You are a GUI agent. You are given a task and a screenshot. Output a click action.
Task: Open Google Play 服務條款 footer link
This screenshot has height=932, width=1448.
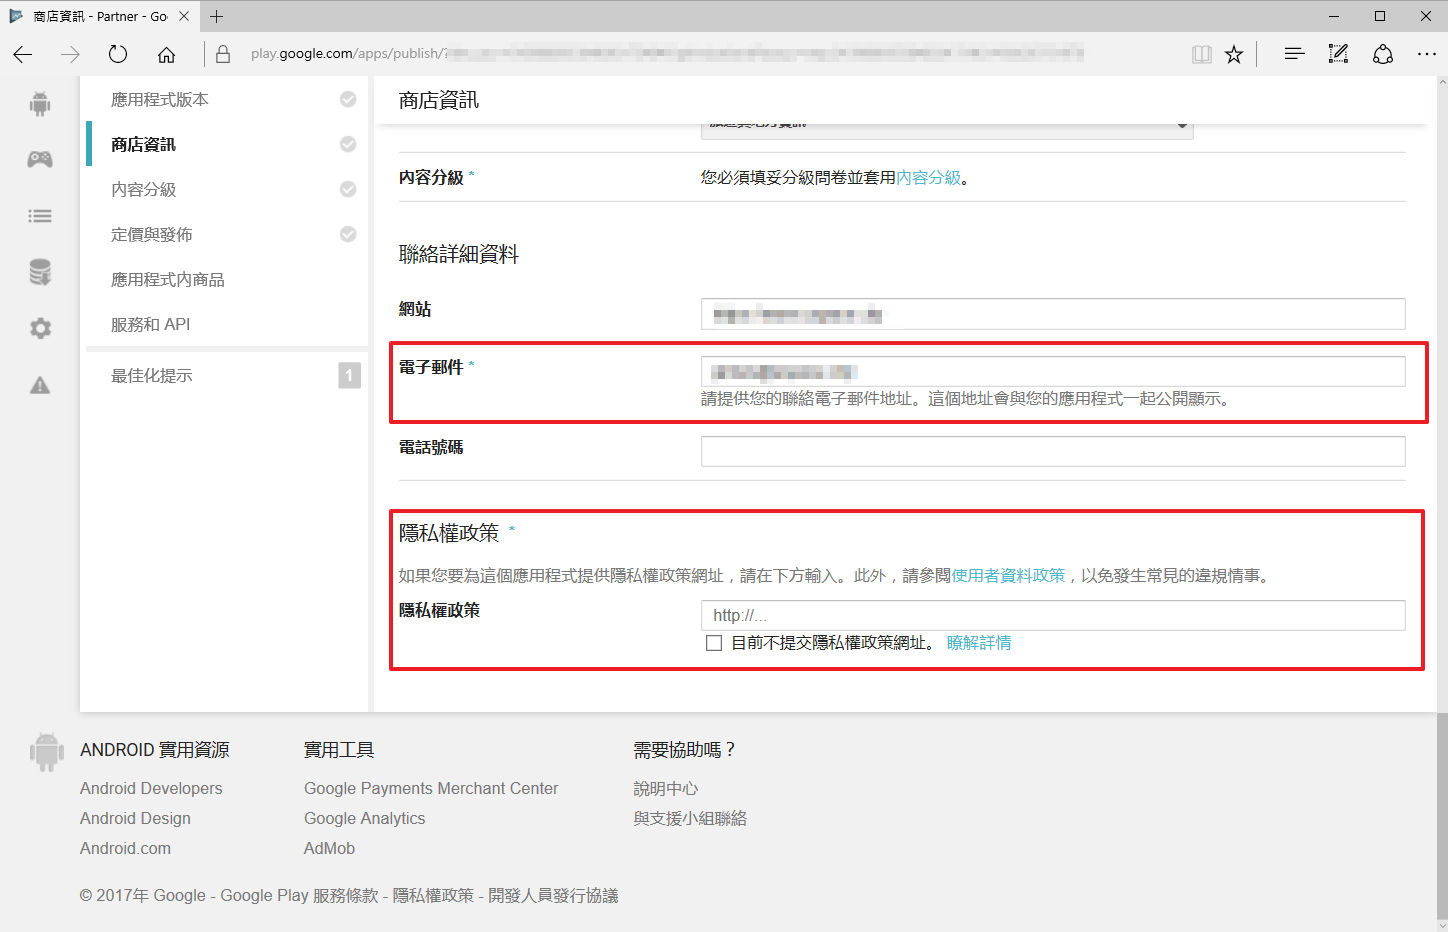299,895
